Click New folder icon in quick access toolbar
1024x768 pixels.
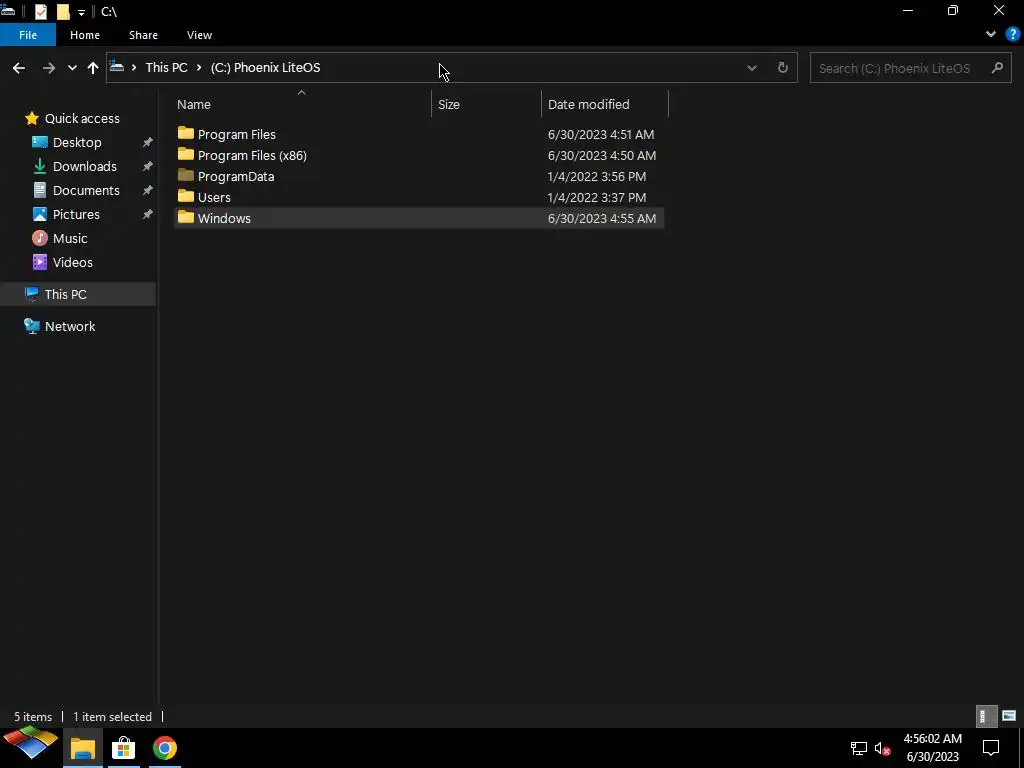63,11
